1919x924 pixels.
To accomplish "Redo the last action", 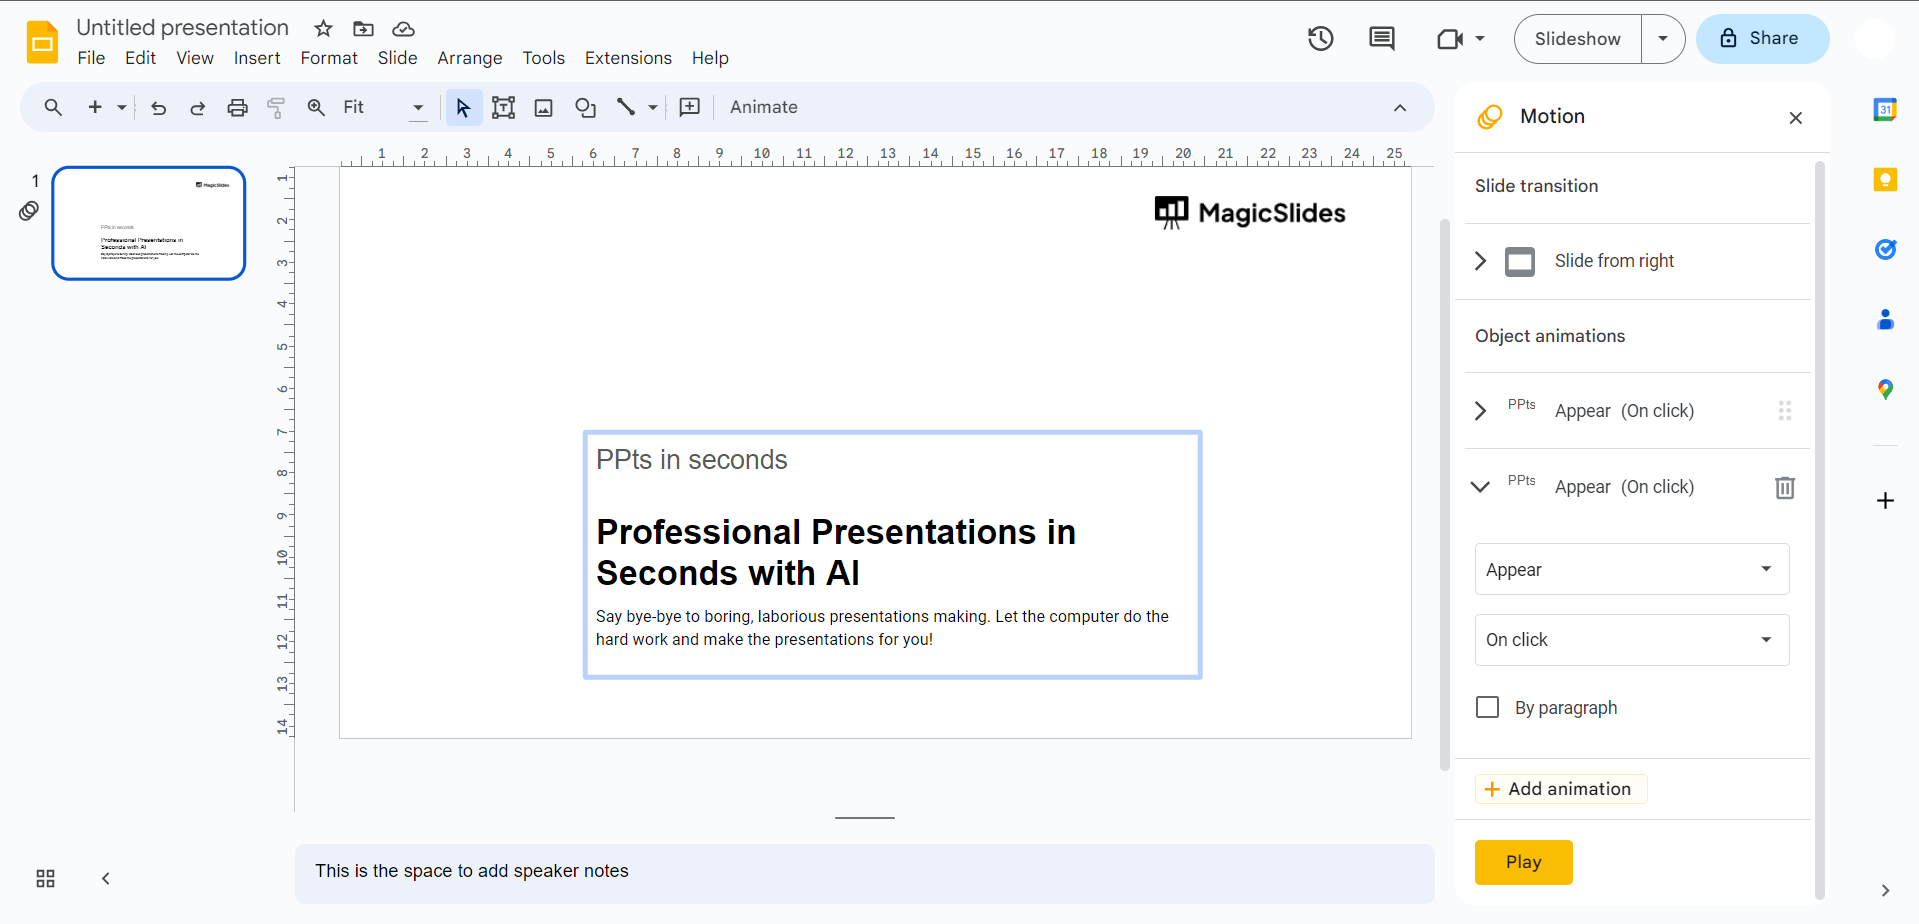I will point(197,107).
